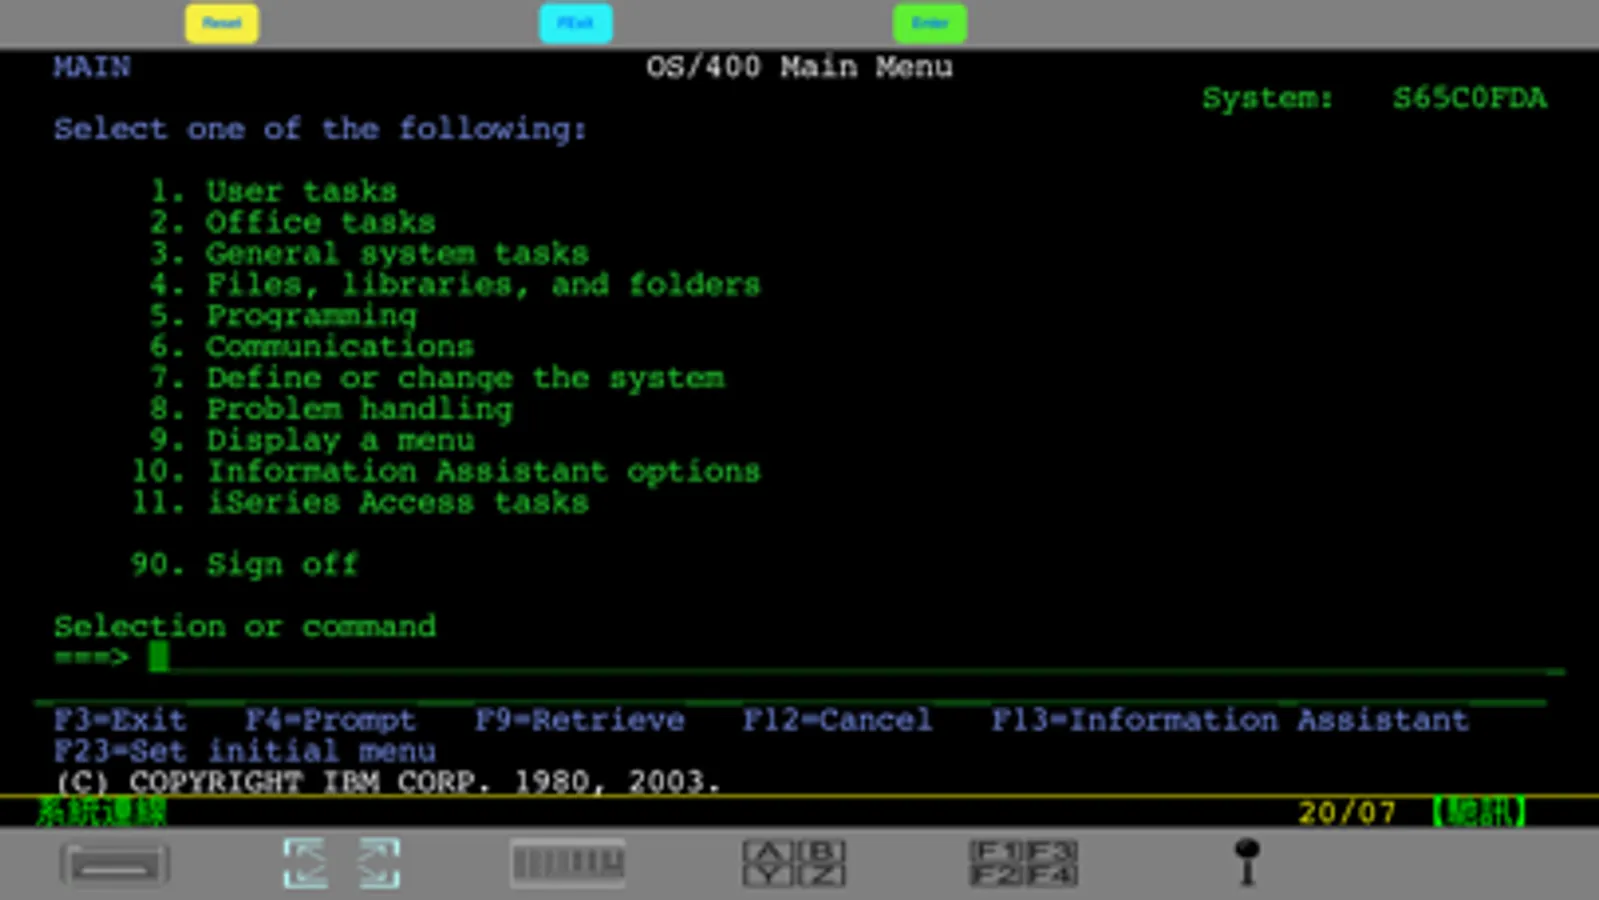The image size is (1599, 900).
Task: Open the F1-F4 function keys icon
Action: (1023, 863)
